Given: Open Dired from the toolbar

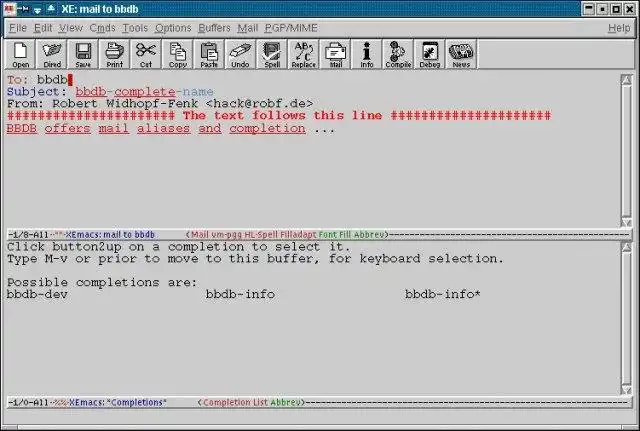Looking at the screenshot, I should pos(52,54).
